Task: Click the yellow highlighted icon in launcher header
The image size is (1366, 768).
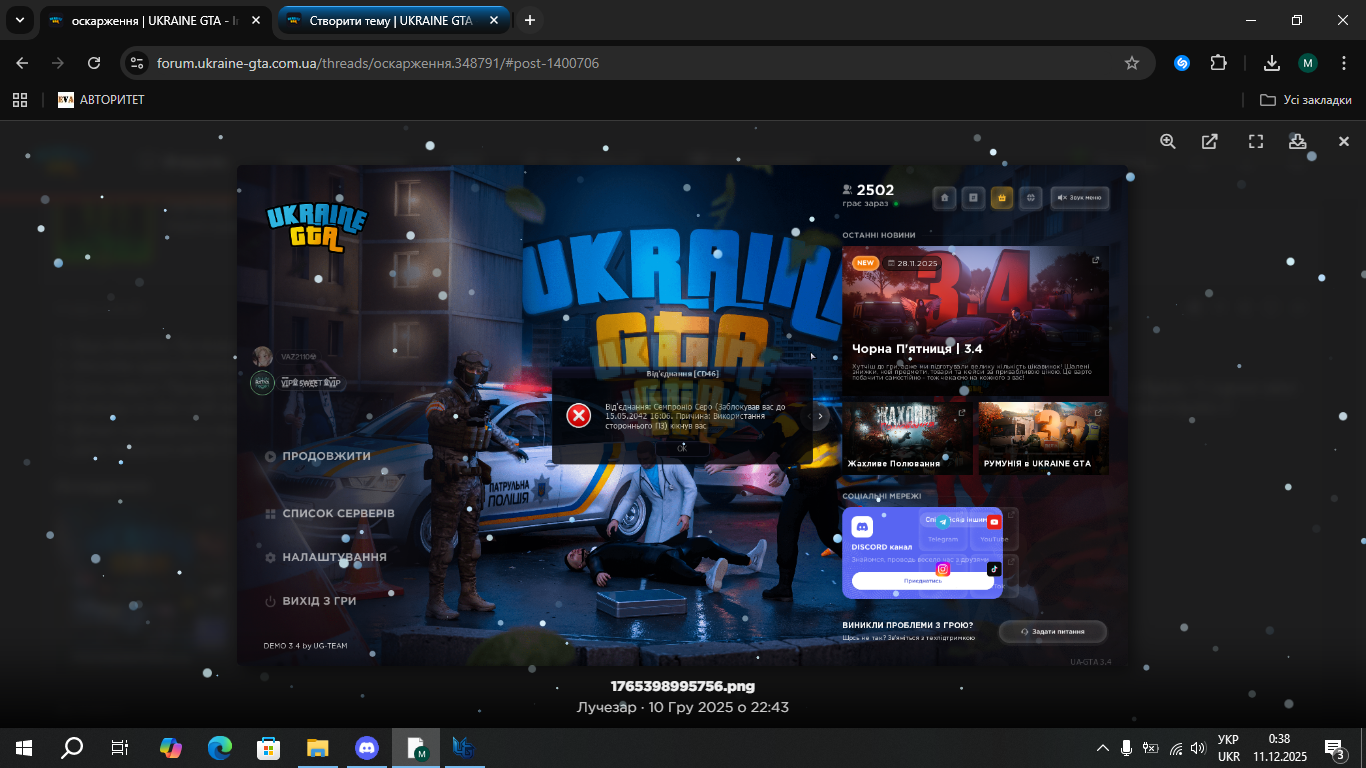Action: click(1001, 198)
